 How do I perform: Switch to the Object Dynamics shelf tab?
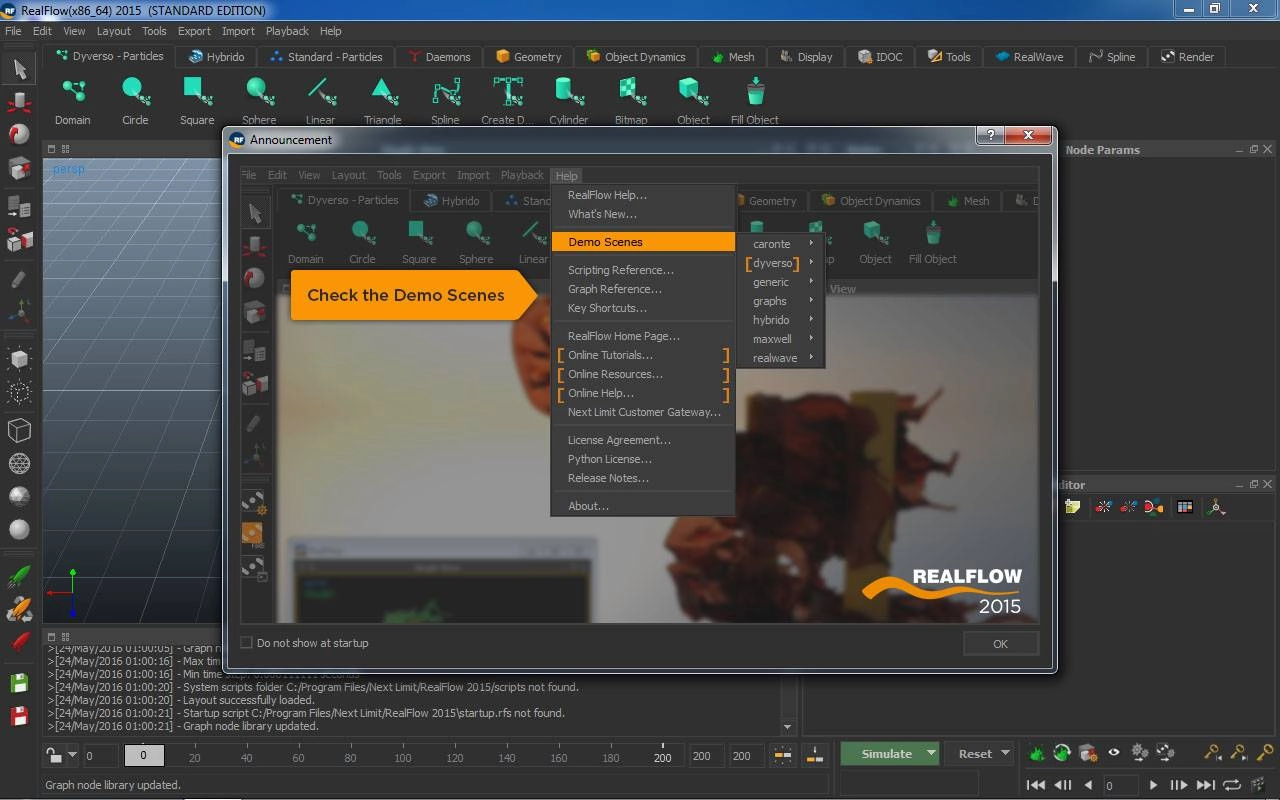tap(636, 57)
